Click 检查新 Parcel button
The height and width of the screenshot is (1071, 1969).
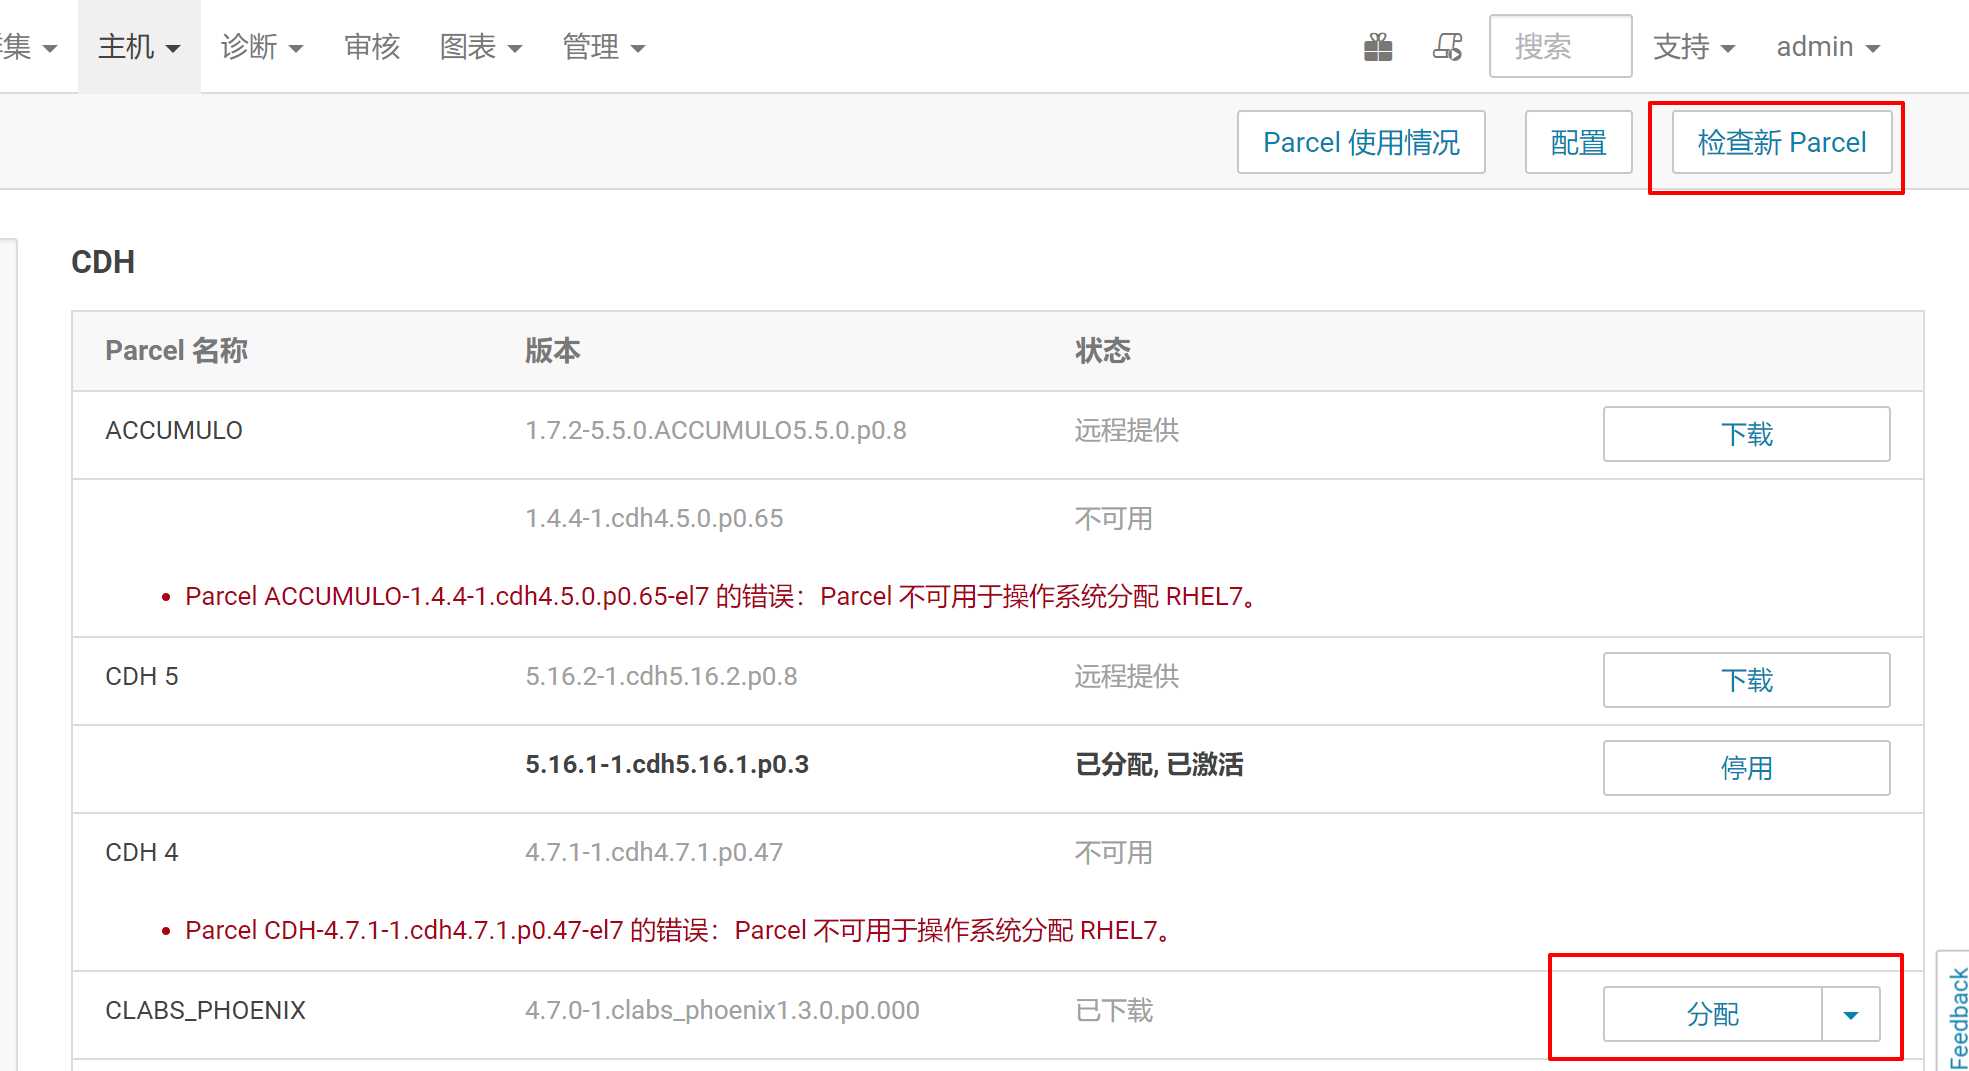pos(1782,142)
